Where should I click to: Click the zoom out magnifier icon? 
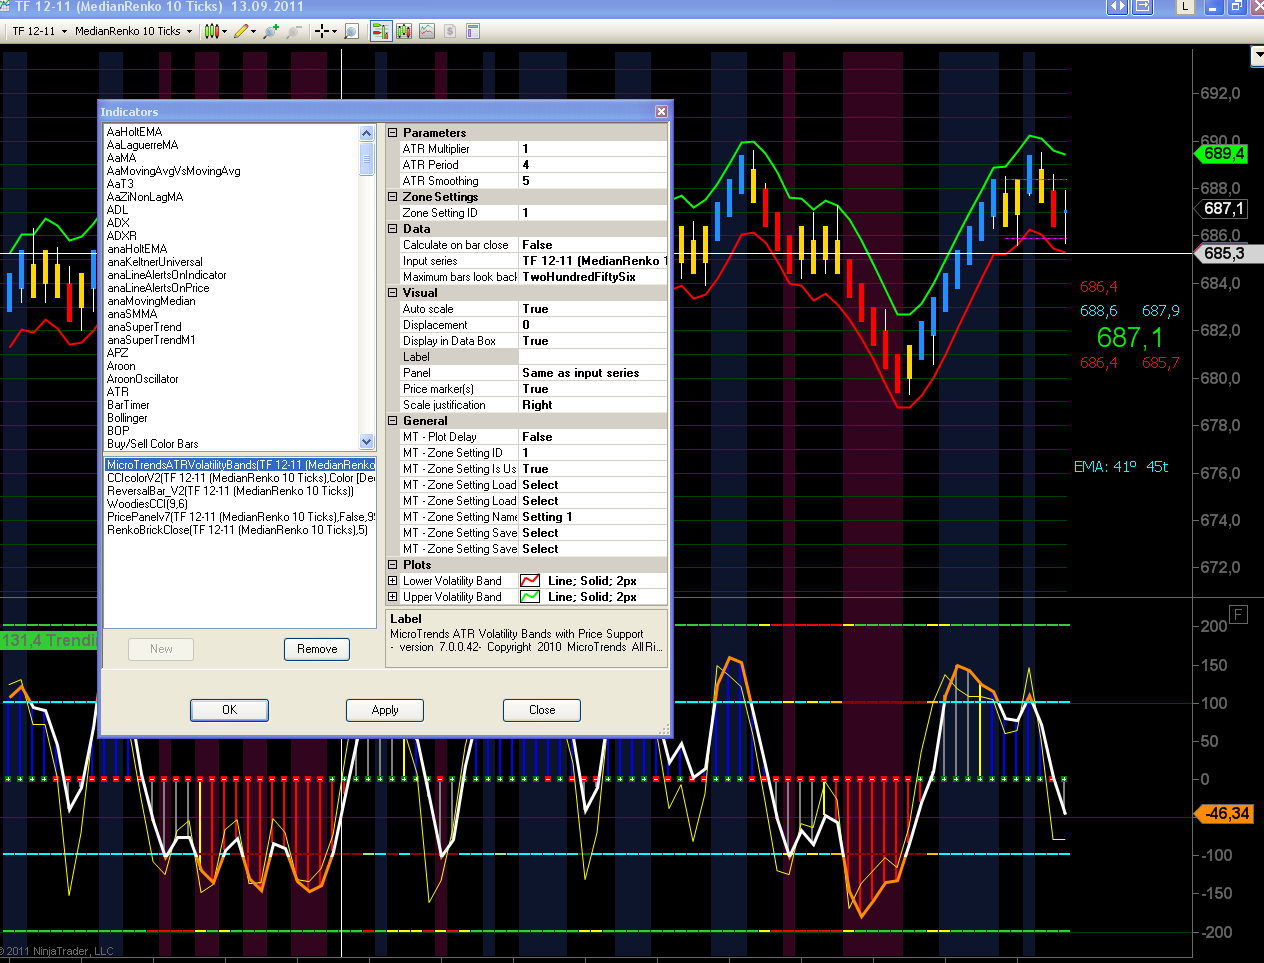click(x=294, y=31)
